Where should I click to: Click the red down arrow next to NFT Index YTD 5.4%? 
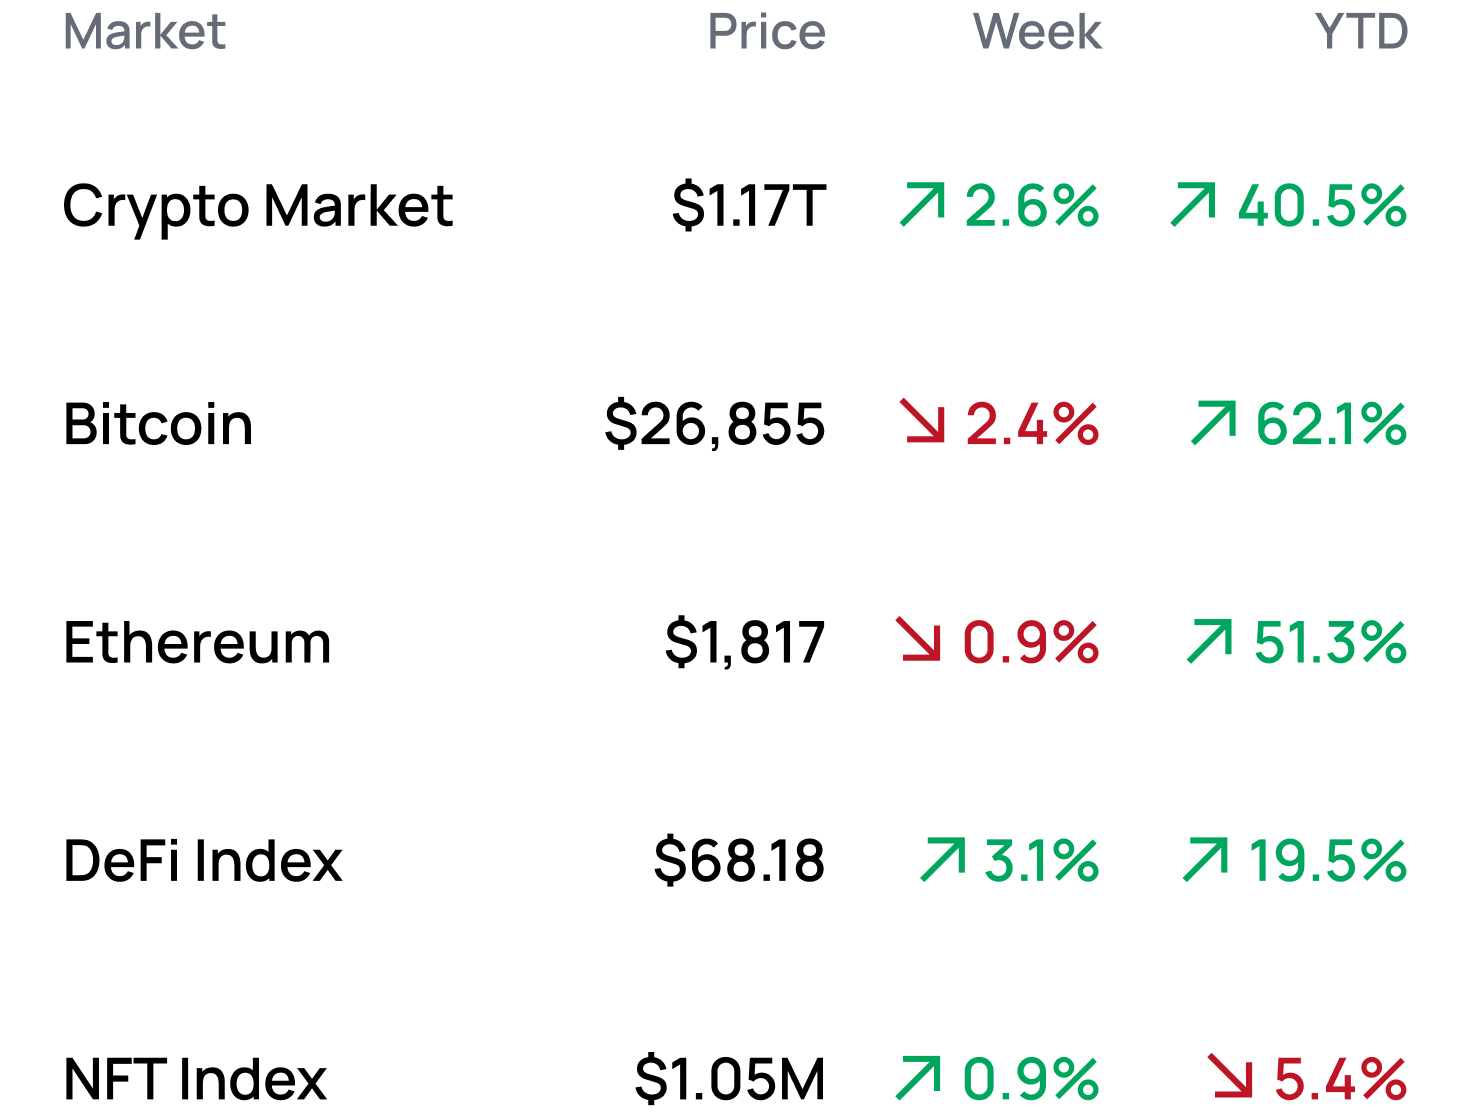(1230, 1077)
